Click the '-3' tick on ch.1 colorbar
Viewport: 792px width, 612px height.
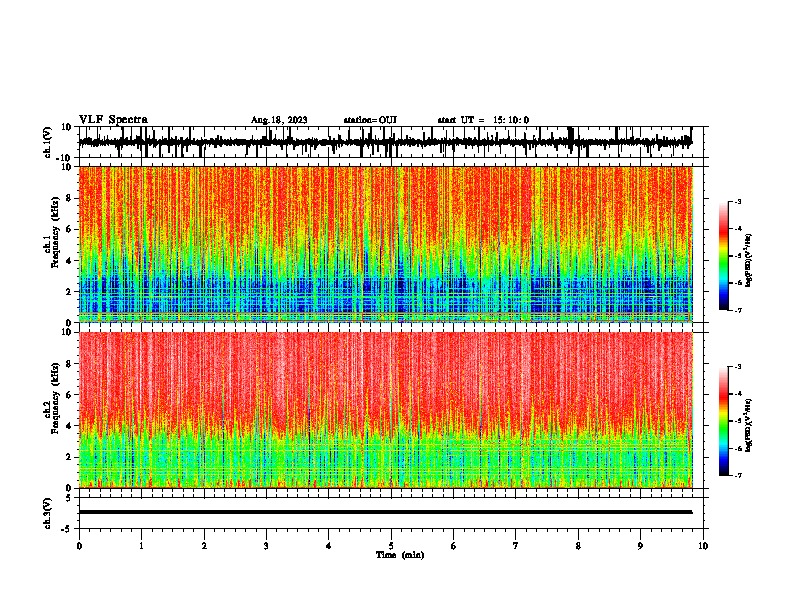click(x=738, y=202)
